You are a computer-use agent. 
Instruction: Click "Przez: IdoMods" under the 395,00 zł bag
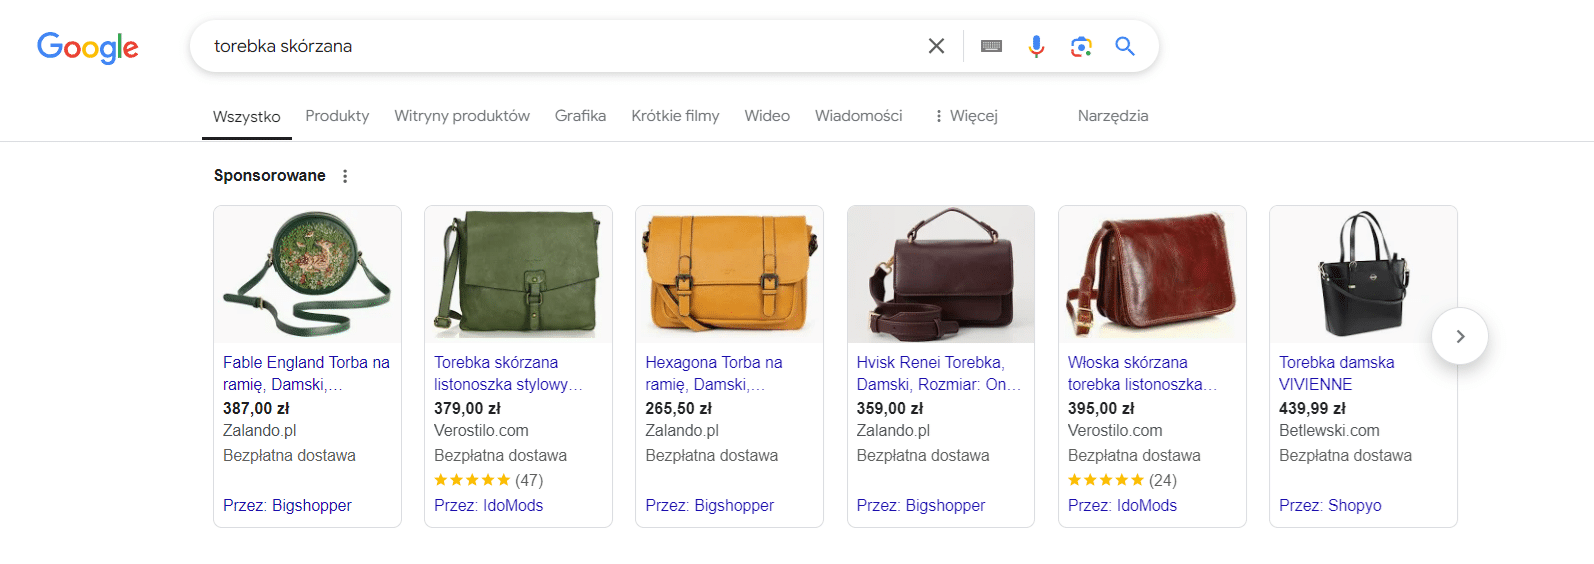click(x=1122, y=505)
